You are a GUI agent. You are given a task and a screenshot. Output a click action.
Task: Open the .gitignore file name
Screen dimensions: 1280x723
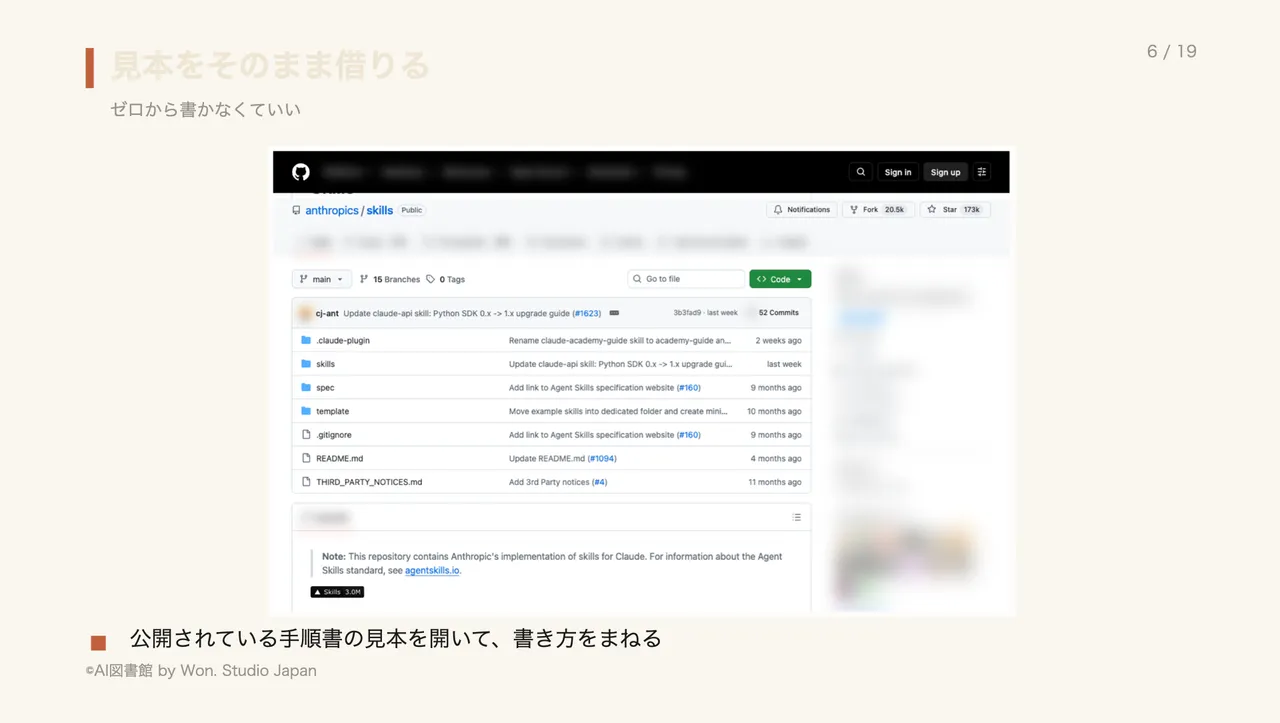click(334, 435)
